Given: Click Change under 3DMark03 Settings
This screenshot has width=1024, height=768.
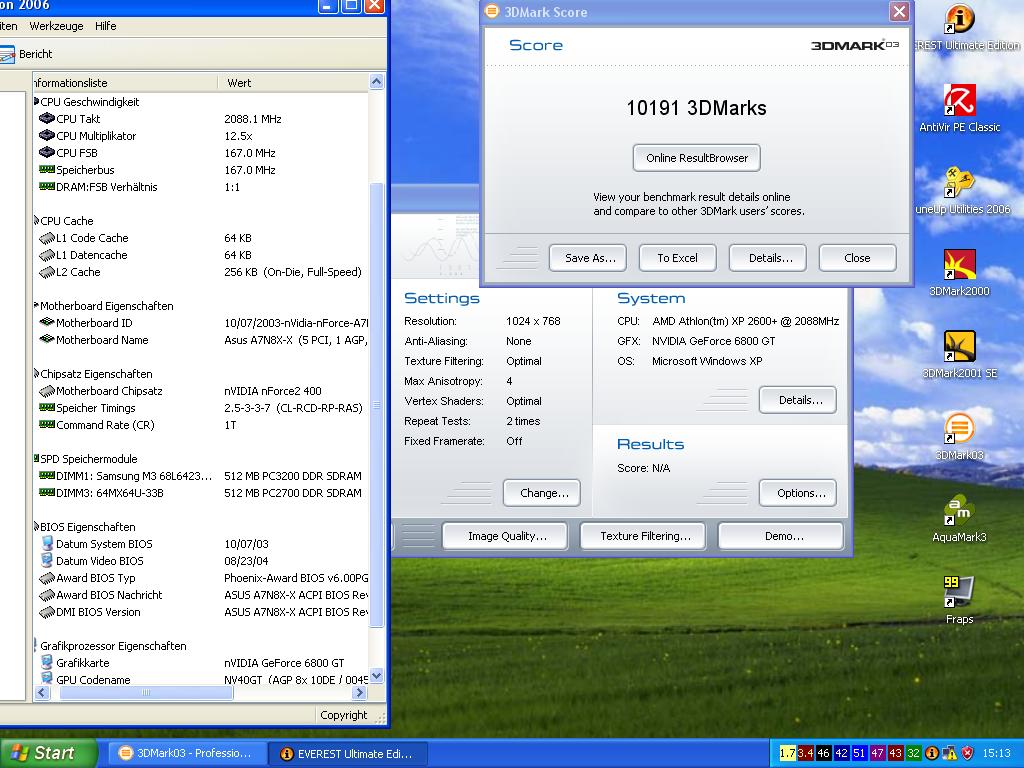Looking at the screenshot, I should 542,493.
